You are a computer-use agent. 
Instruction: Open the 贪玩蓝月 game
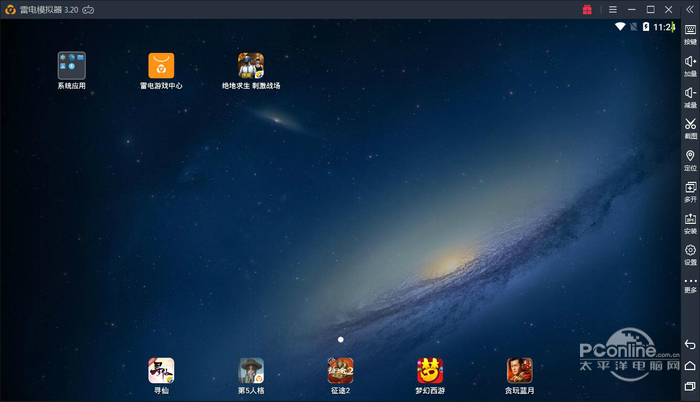pos(520,370)
